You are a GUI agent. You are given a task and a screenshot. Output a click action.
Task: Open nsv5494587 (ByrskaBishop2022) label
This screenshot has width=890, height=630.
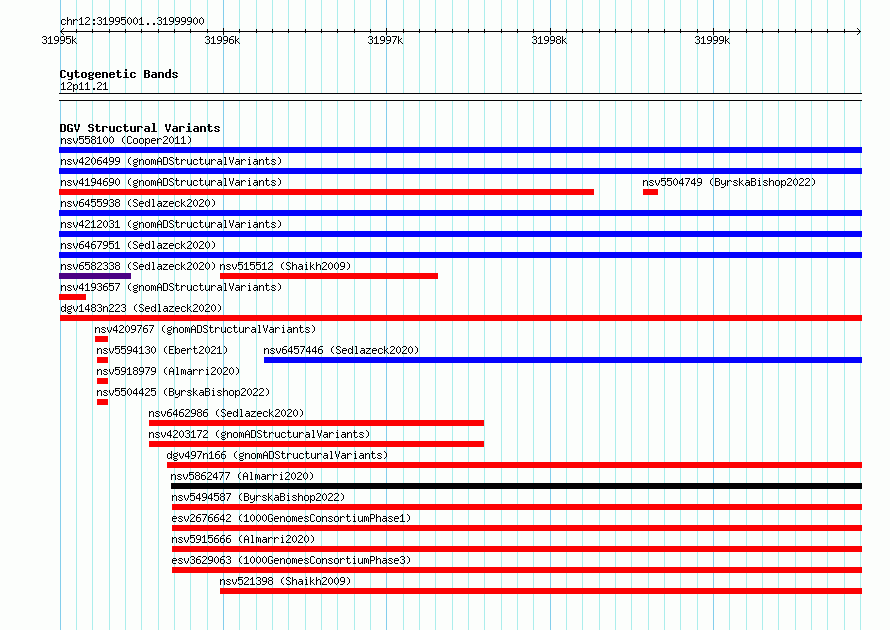click(258, 497)
